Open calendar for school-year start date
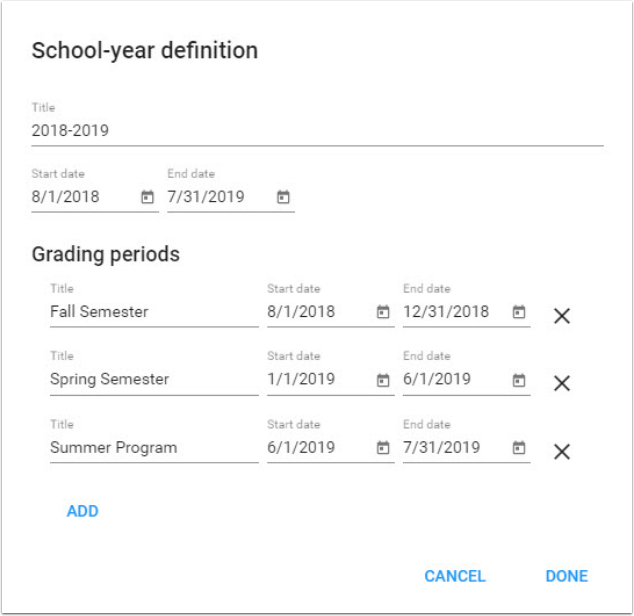The width and height of the screenshot is (634, 616). 147,197
